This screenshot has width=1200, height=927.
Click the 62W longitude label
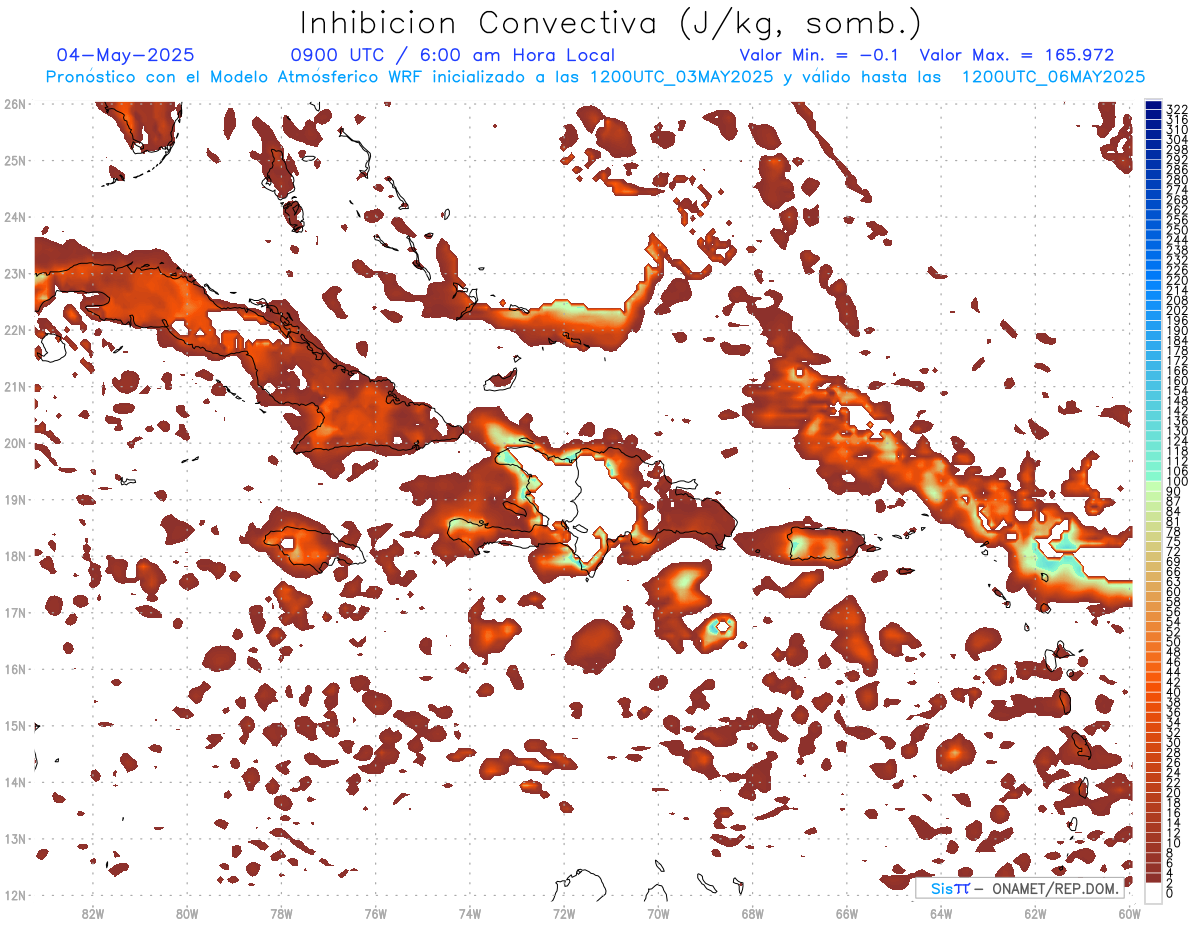coord(1035,912)
